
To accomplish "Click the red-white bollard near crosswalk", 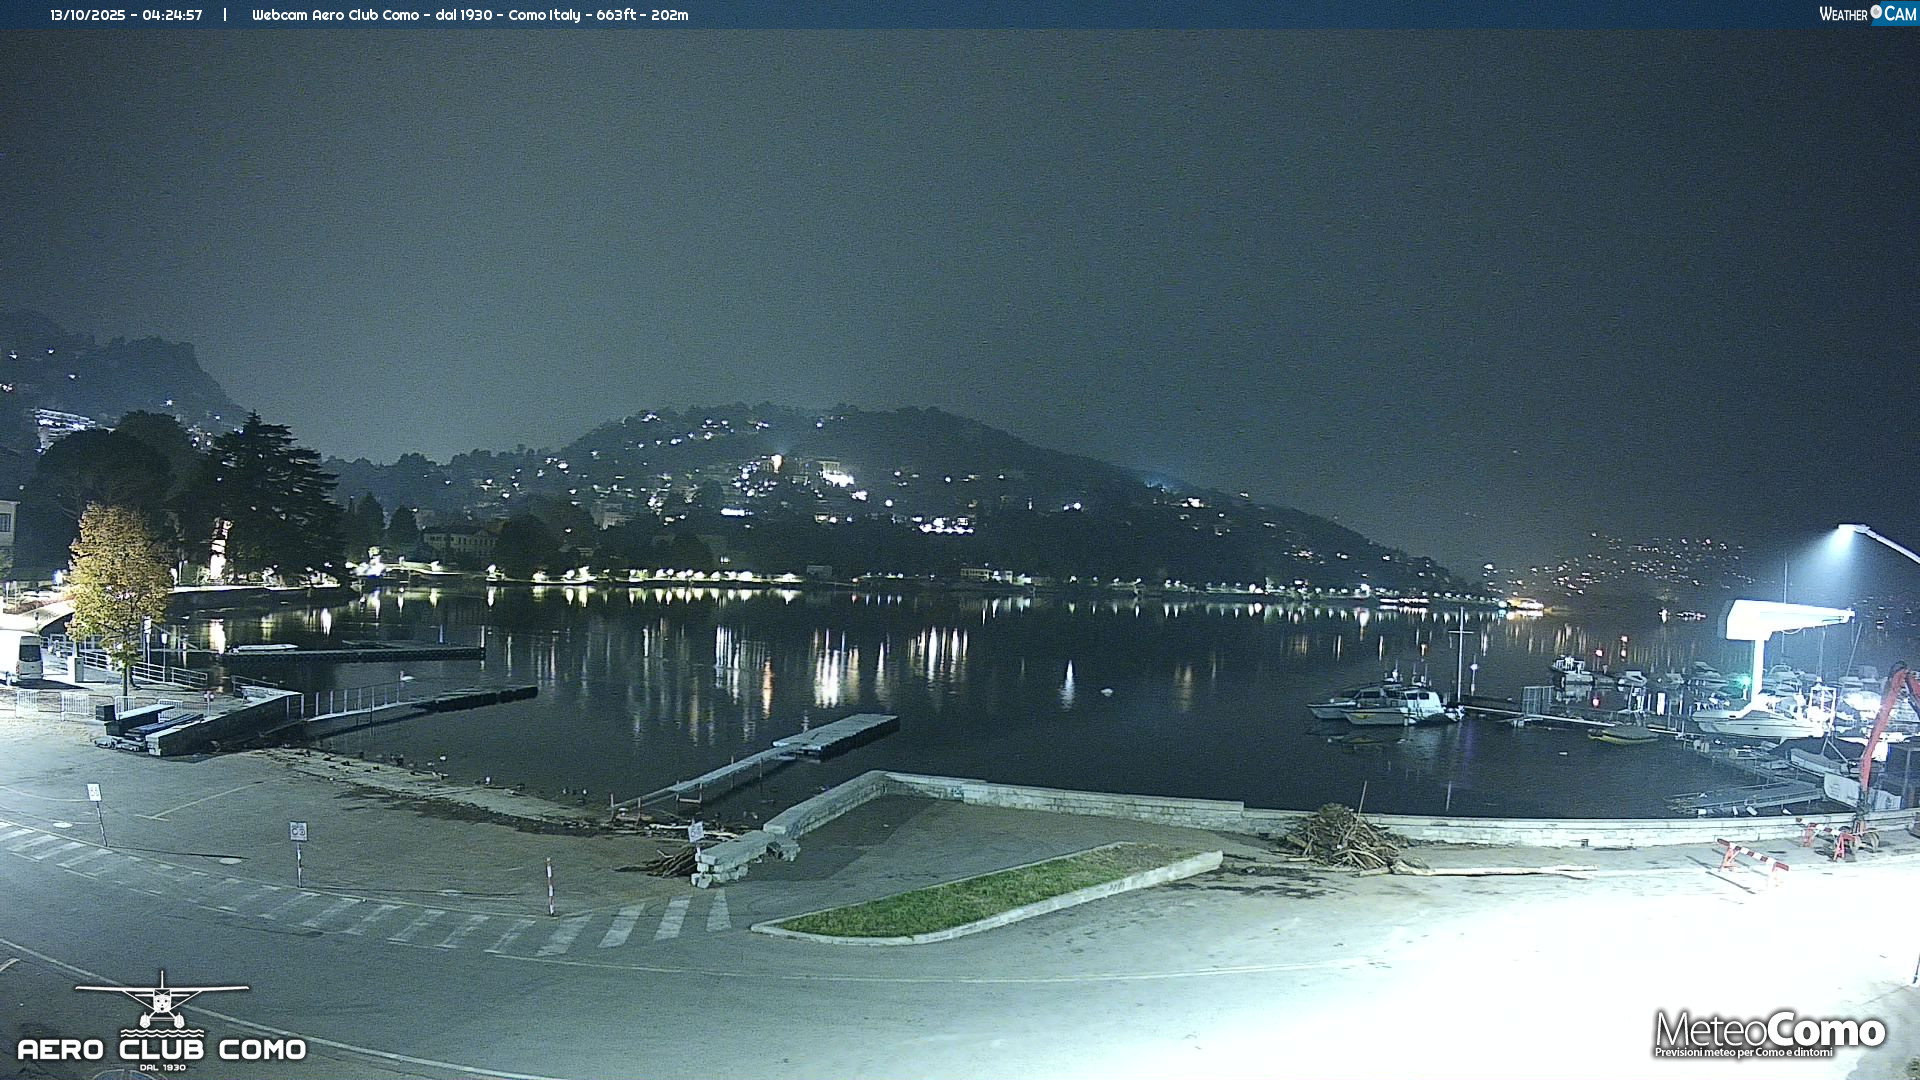I will pyautogui.click(x=550, y=886).
